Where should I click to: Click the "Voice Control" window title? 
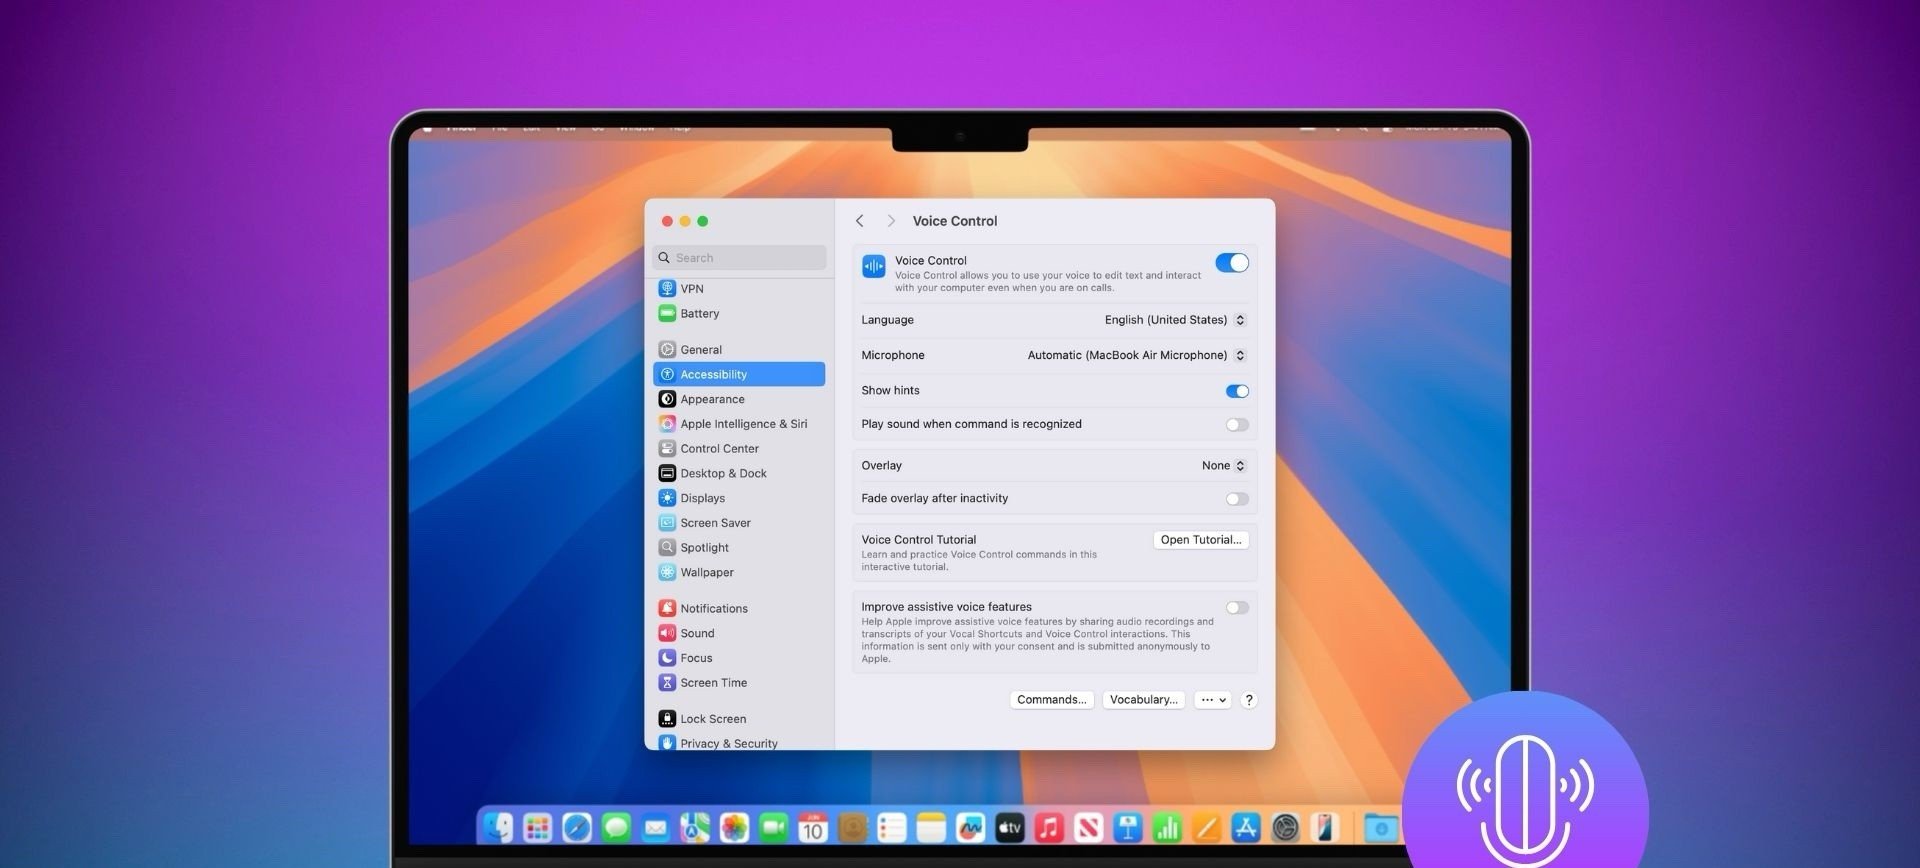coord(955,221)
